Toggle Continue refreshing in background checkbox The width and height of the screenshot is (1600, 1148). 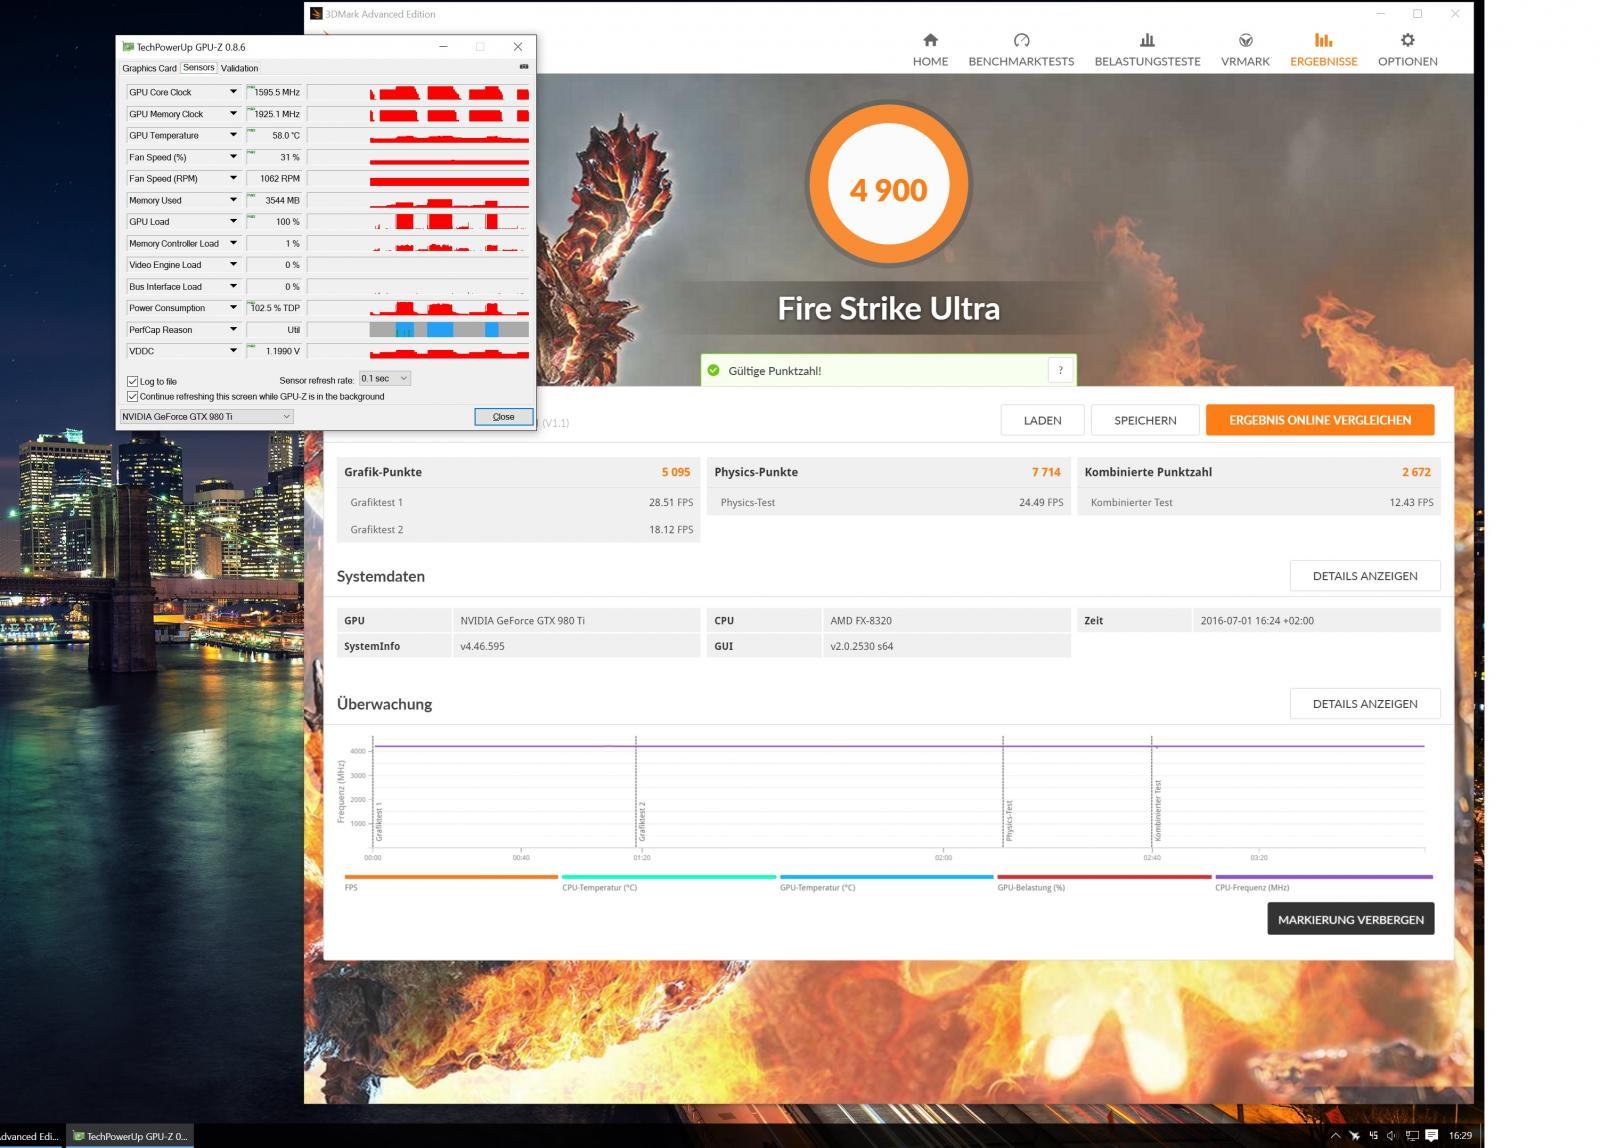coord(132,396)
